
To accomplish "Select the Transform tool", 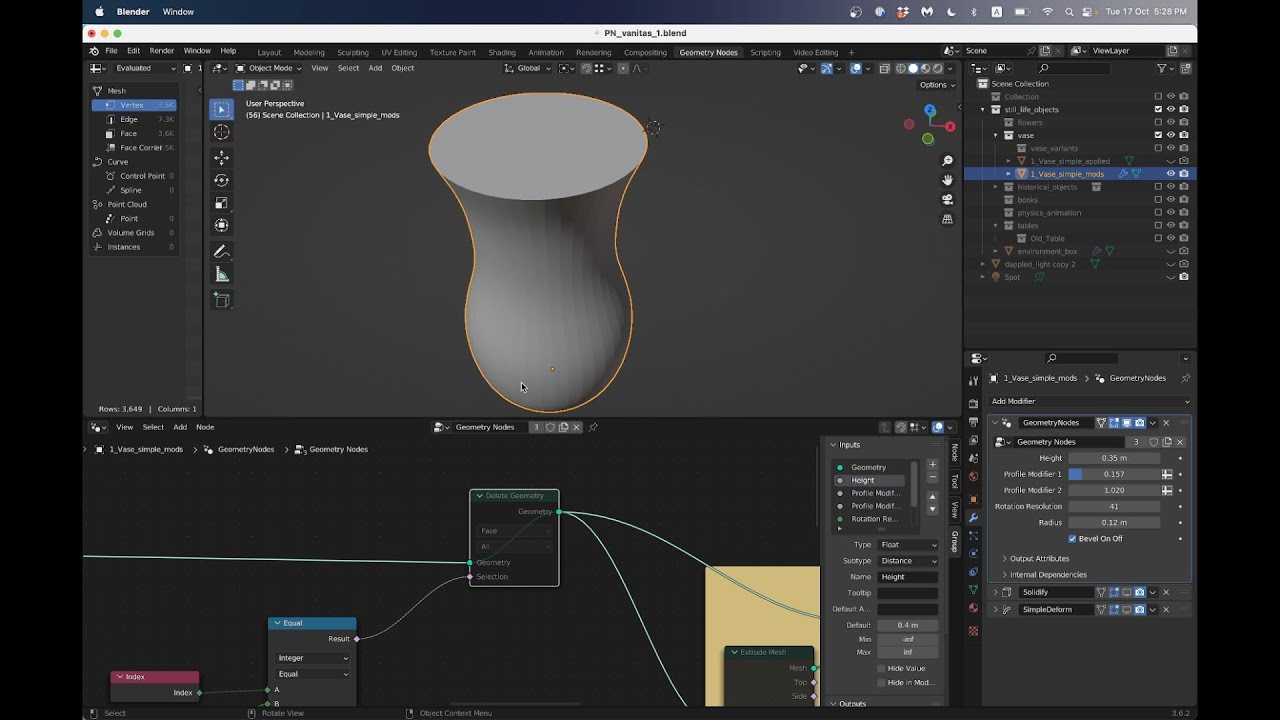I will 222,225.
